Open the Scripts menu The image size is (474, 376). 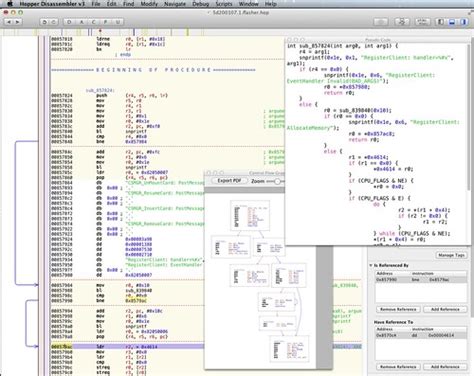[224, 4]
